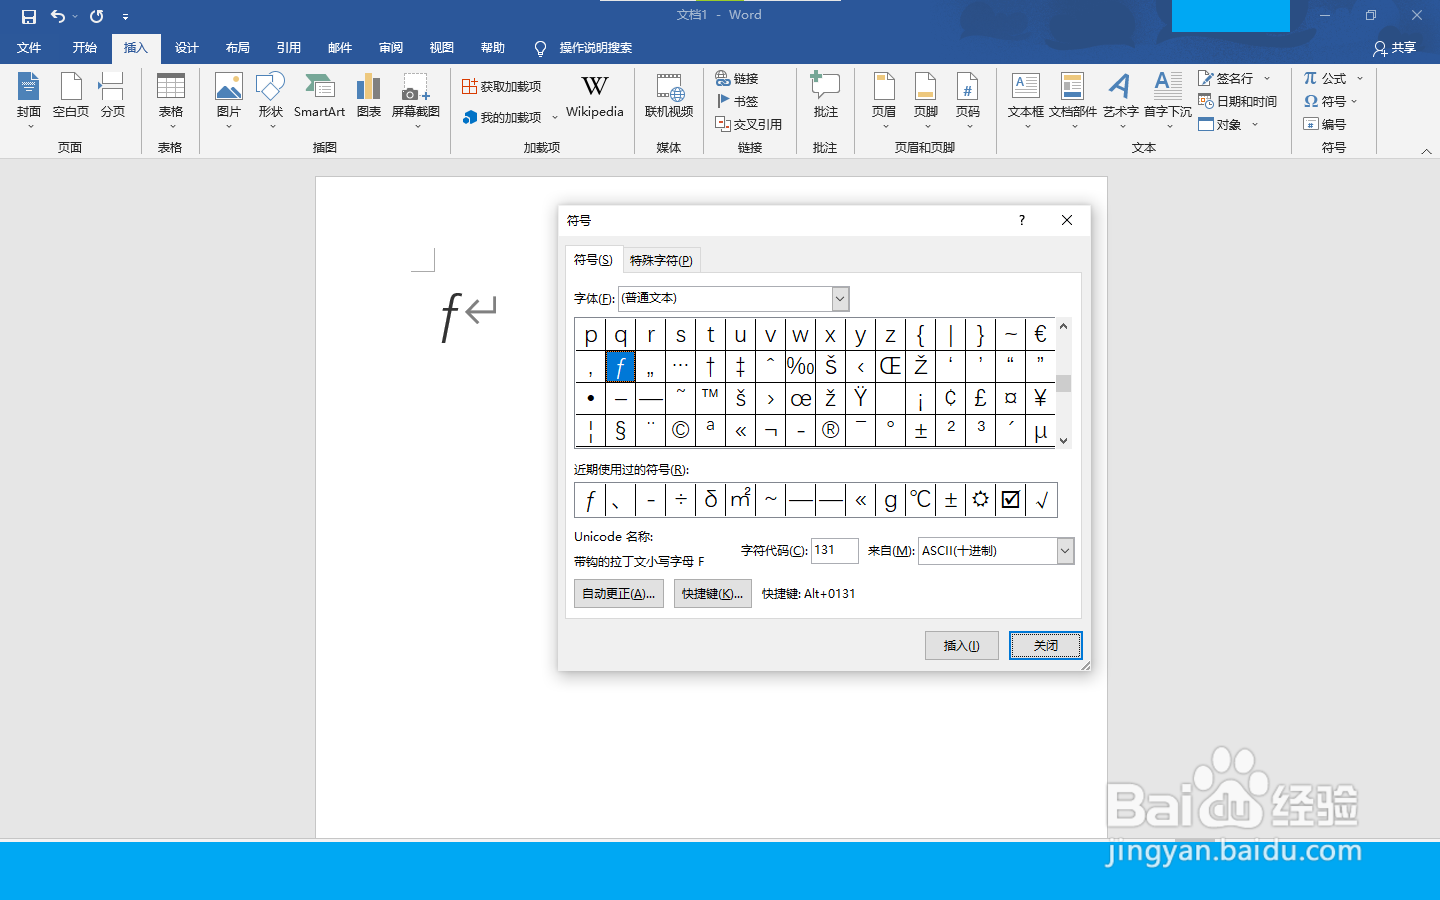The width and height of the screenshot is (1440, 900).
Task: Select the pound £ symbol in grid
Action: coord(981,398)
